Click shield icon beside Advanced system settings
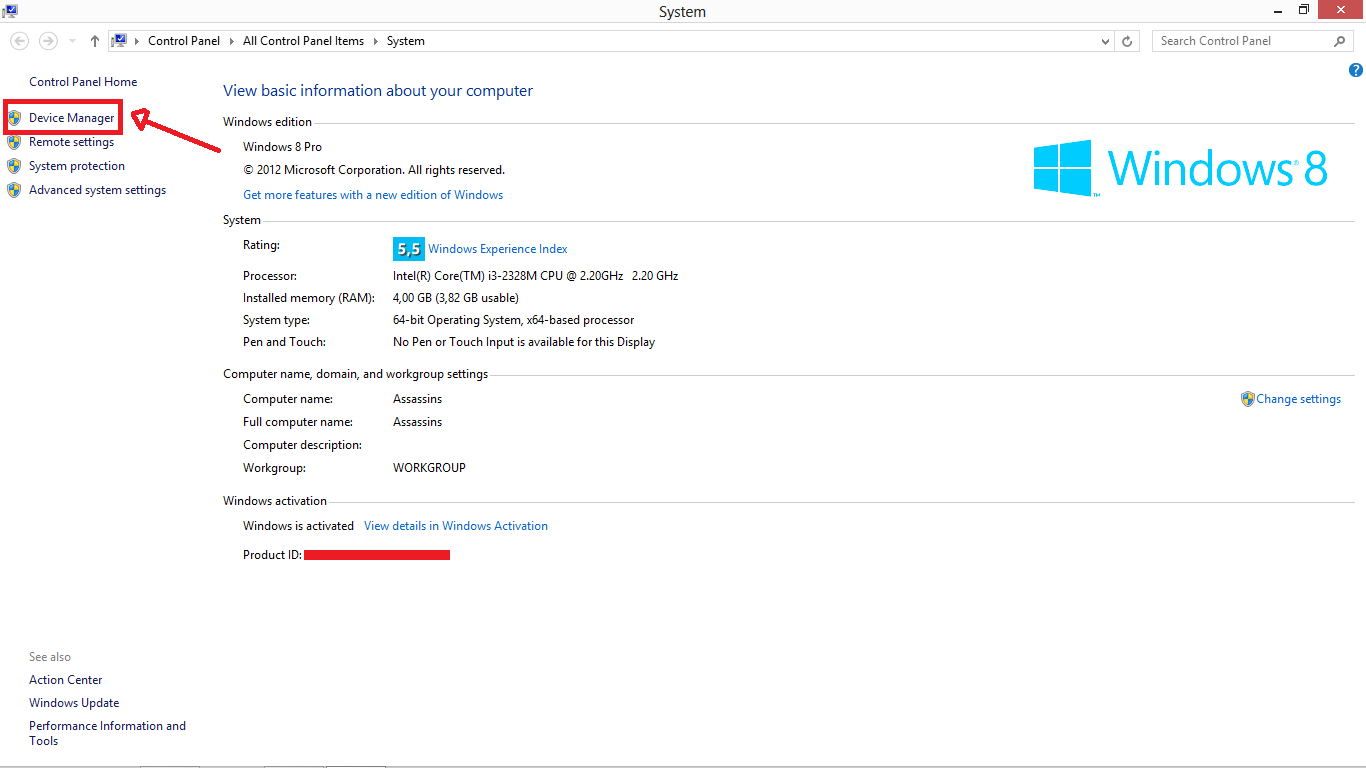 [14, 190]
